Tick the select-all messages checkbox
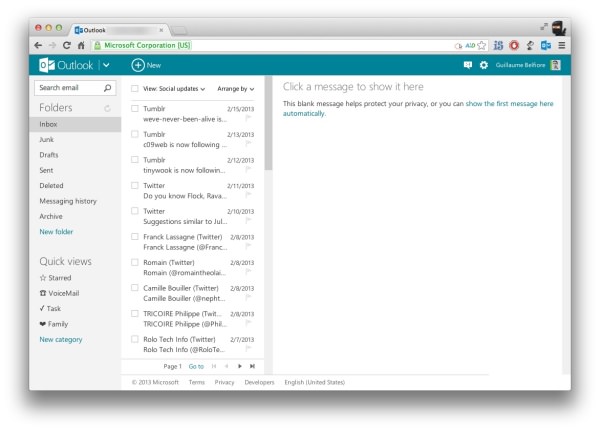600x431 pixels. pyautogui.click(x=135, y=88)
